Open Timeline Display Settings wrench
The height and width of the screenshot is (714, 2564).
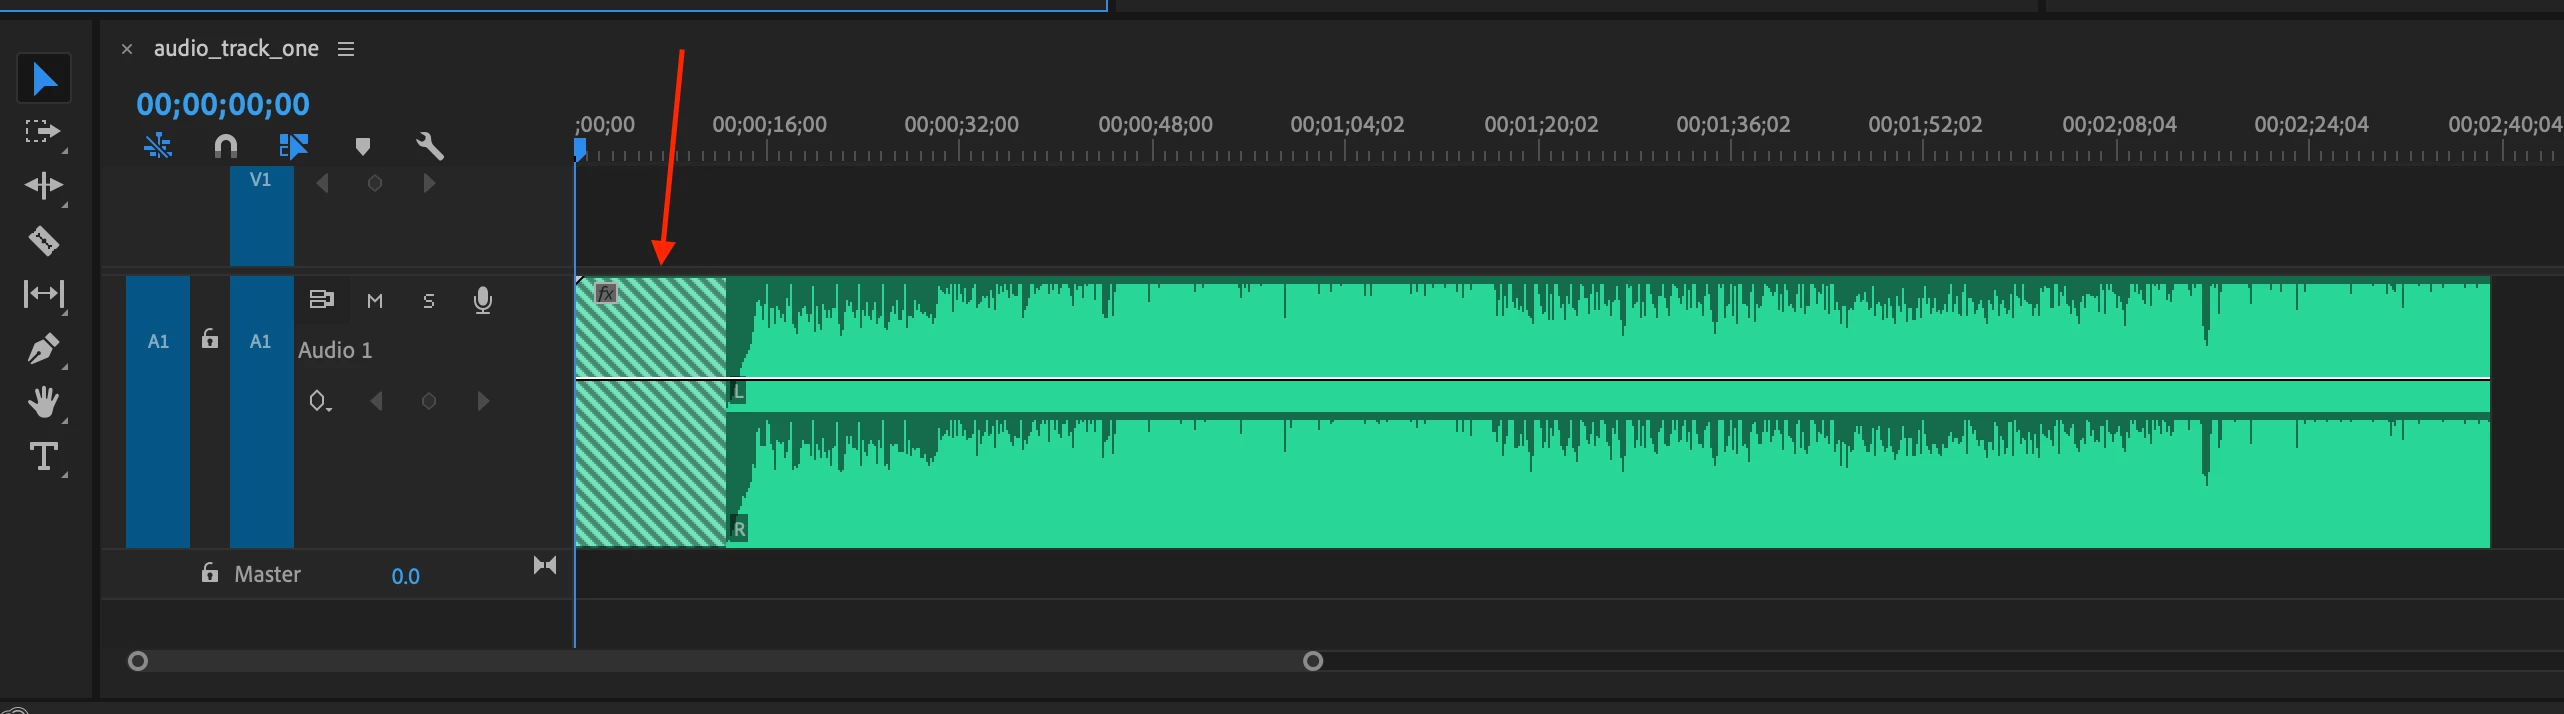pos(430,147)
